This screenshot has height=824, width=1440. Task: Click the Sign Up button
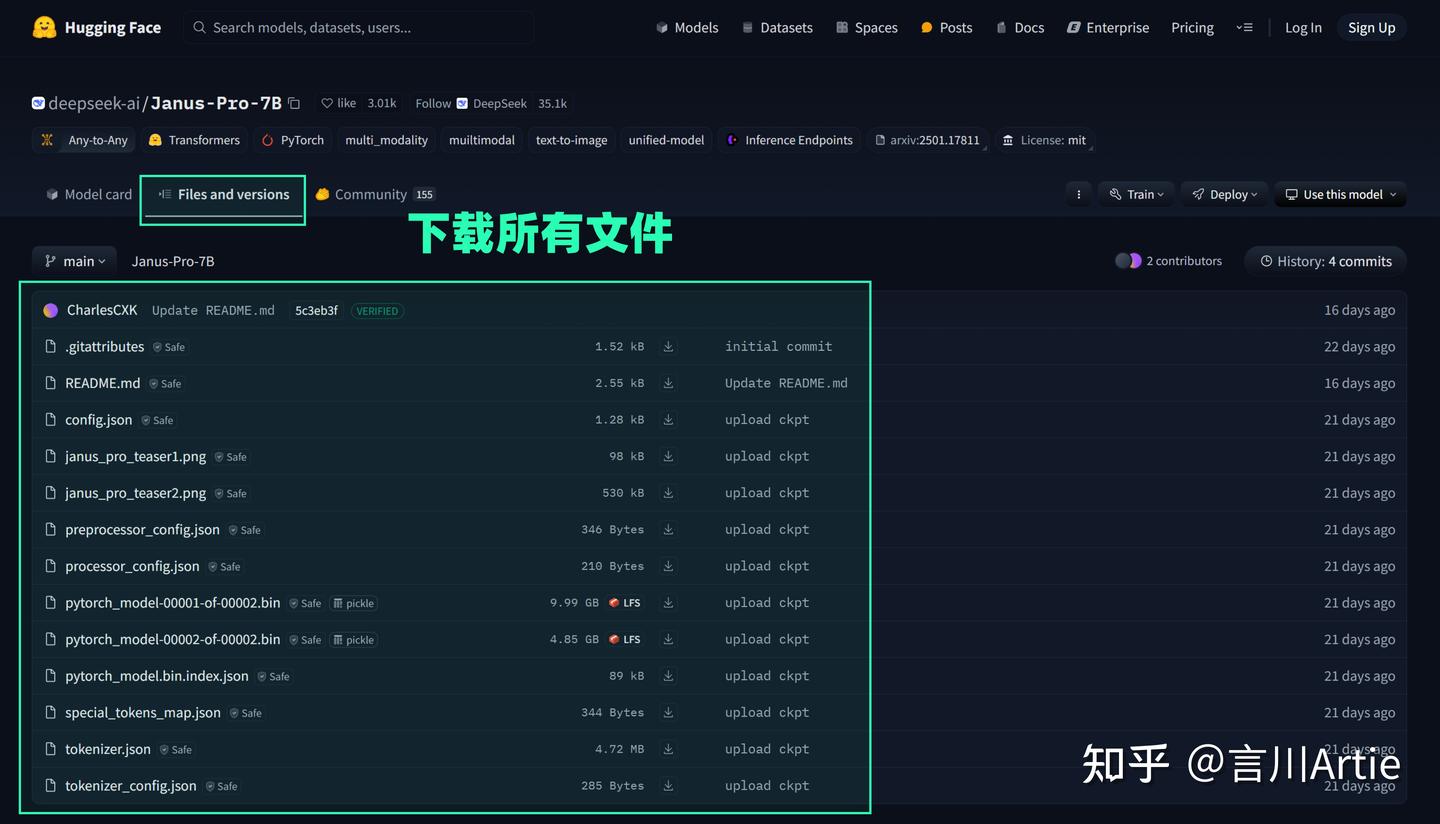(x=1371, y=28)
